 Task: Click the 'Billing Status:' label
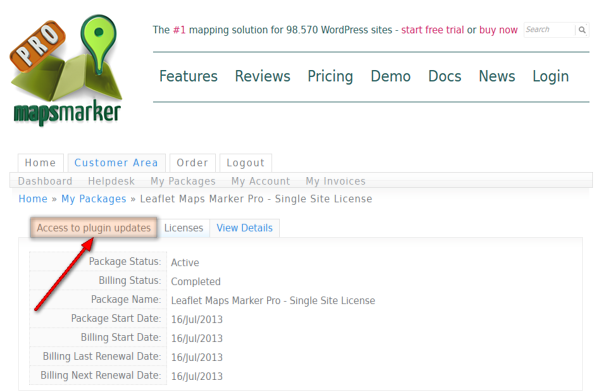[130, 280]
